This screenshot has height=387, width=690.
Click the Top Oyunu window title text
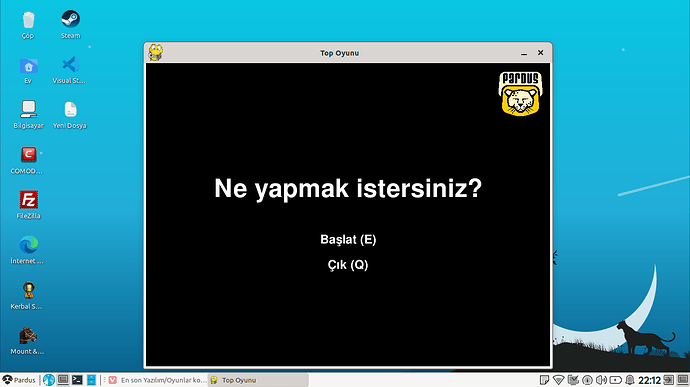point(339,53)
